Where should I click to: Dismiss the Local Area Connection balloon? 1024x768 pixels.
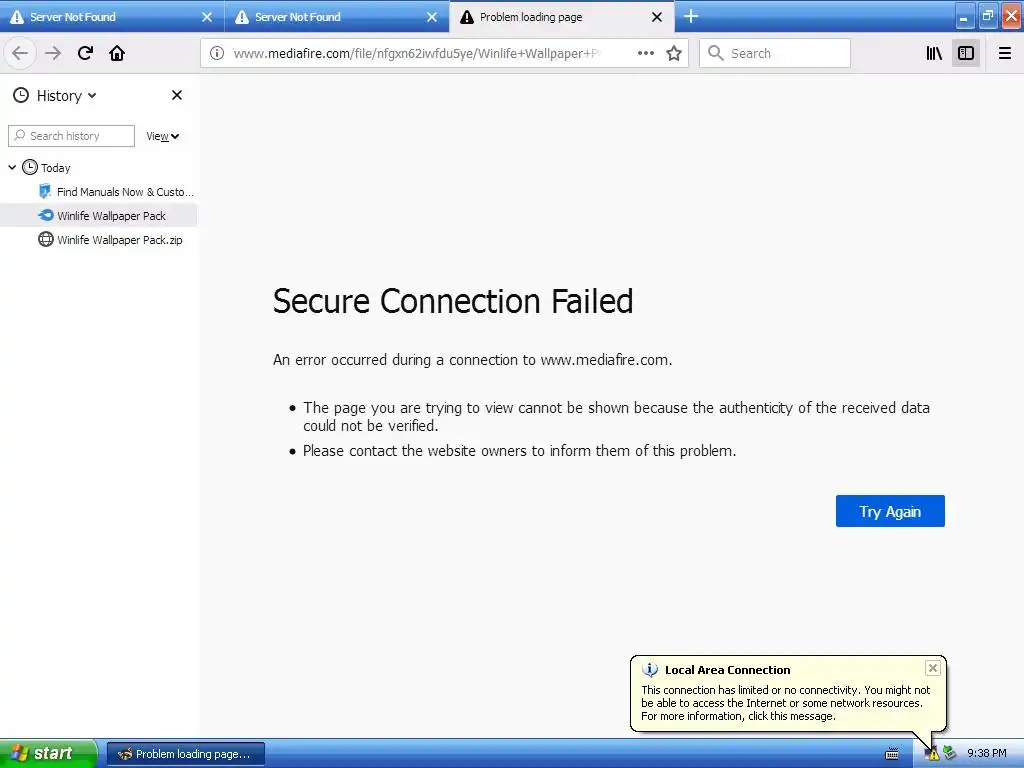point(933,667)
